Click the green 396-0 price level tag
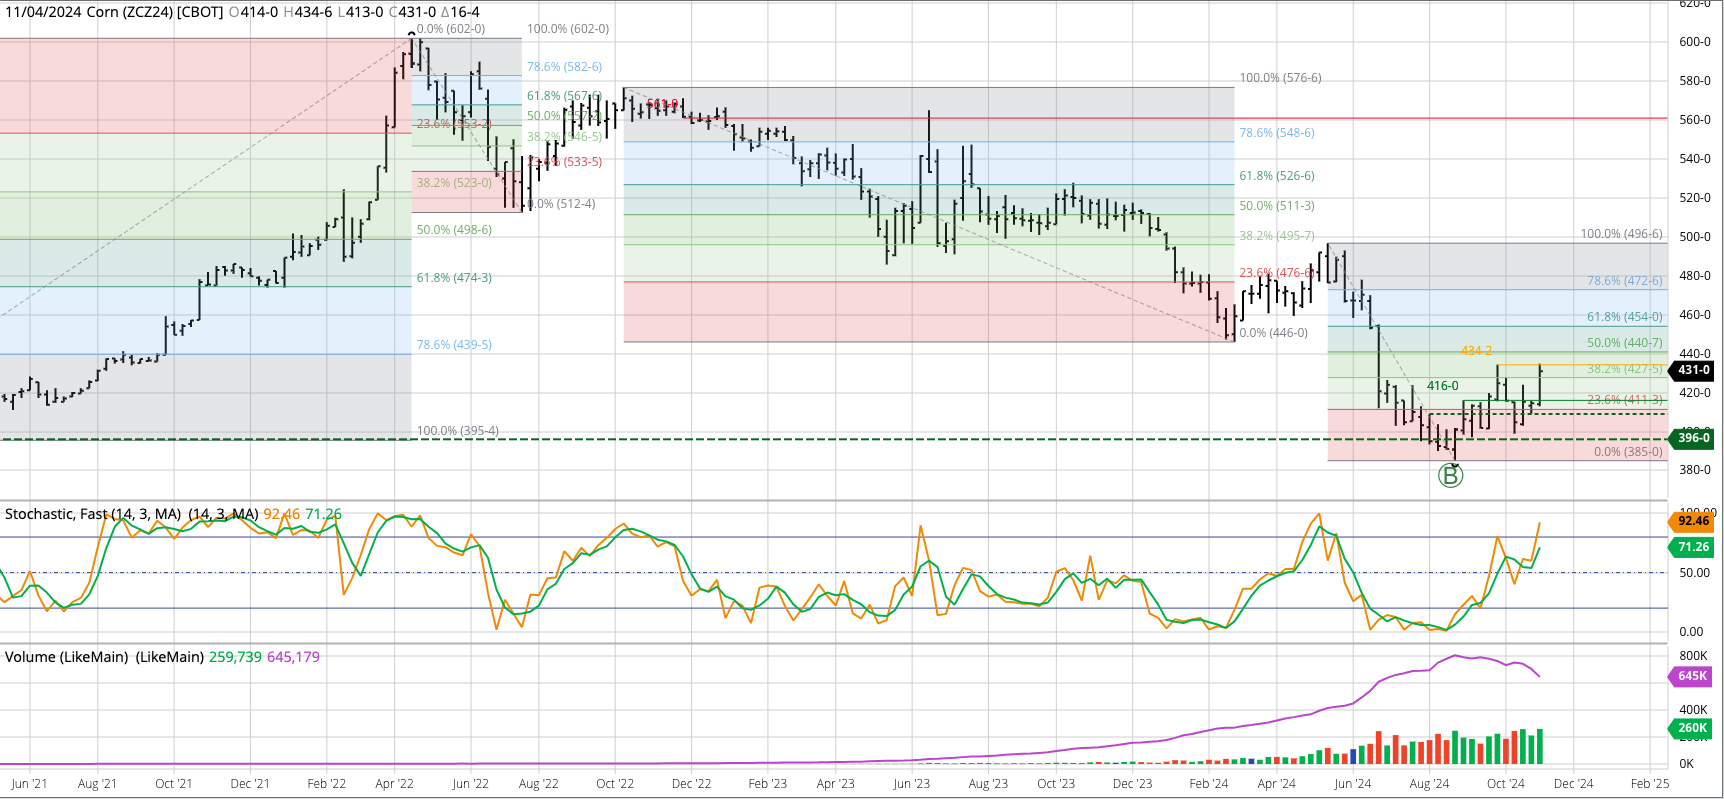Viewport: 1724px width, 799px height. click(x=1693, y=438)
